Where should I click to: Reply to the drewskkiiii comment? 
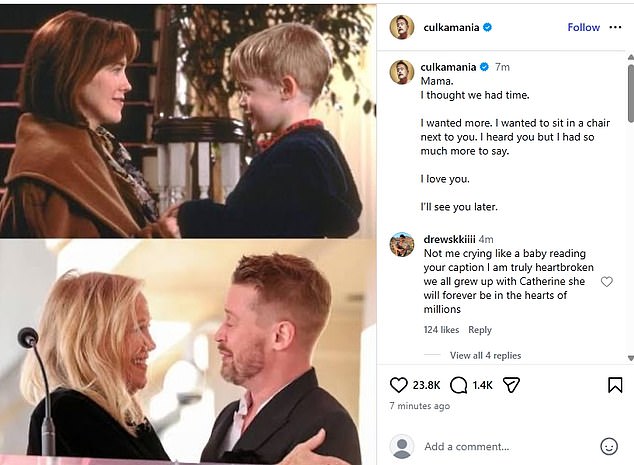[480, 330]
